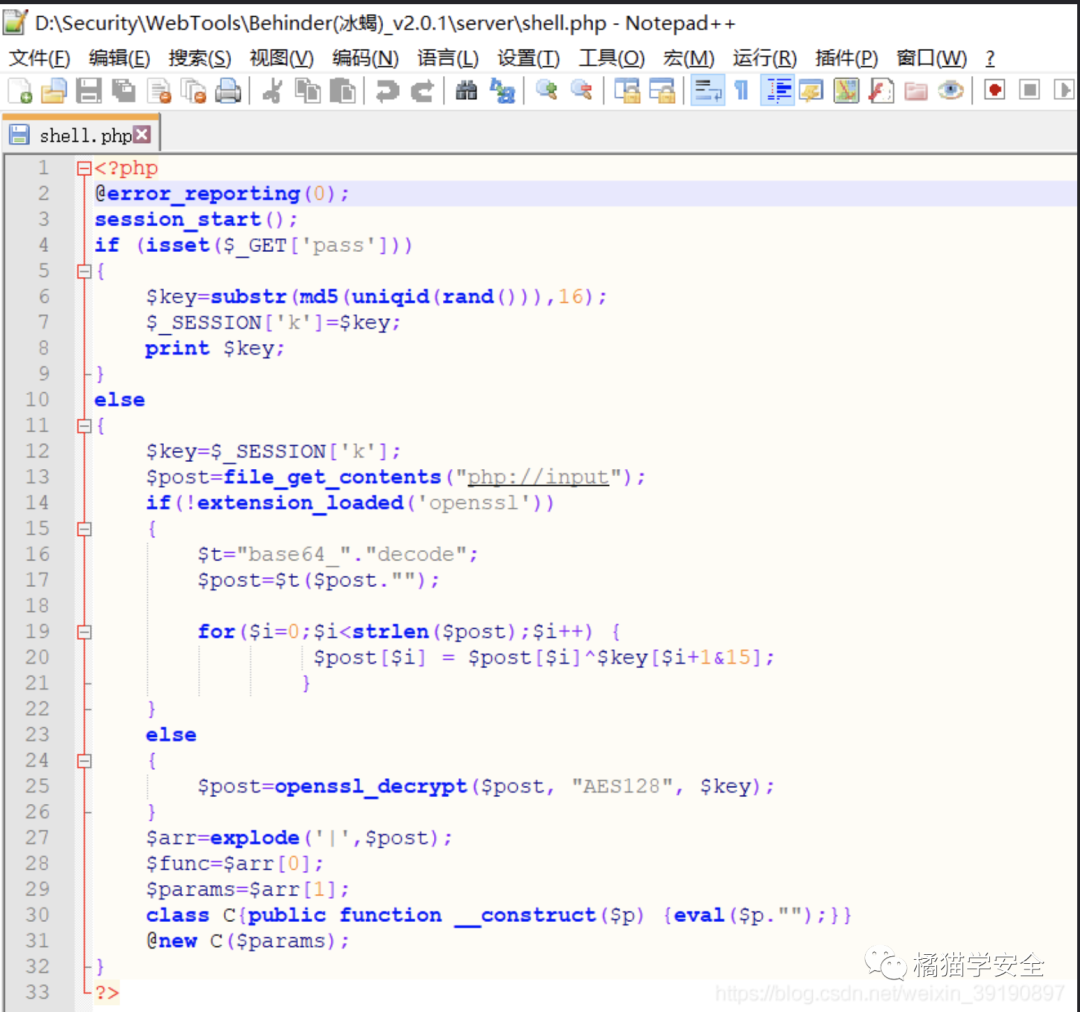Open a file using the folder icon
This screenshot has width=1080, height=1012.
[54, 91]
